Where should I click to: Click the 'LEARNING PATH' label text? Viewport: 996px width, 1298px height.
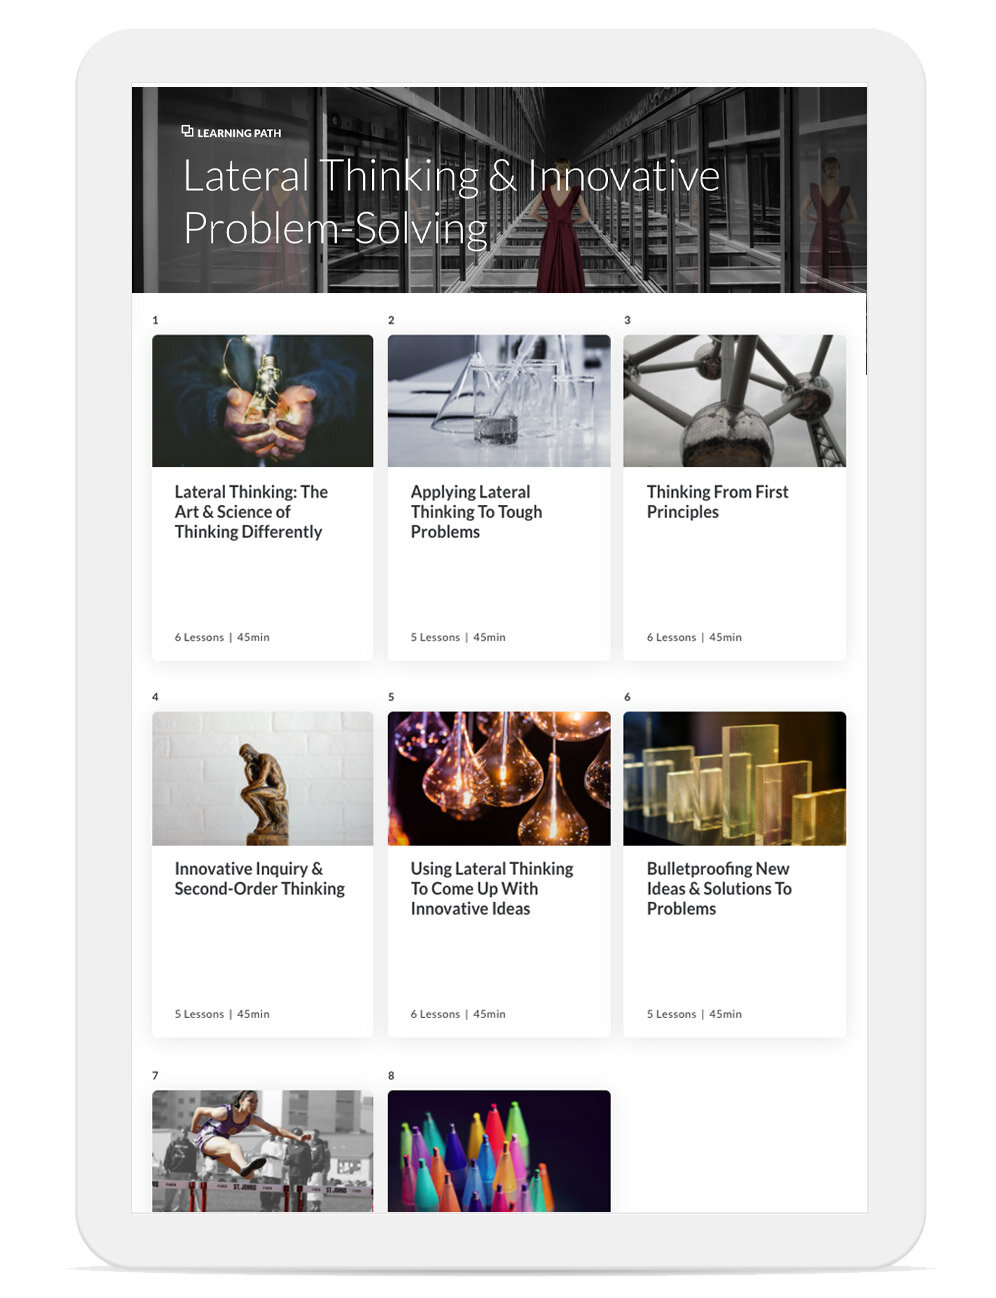click(x=239, y=133)
